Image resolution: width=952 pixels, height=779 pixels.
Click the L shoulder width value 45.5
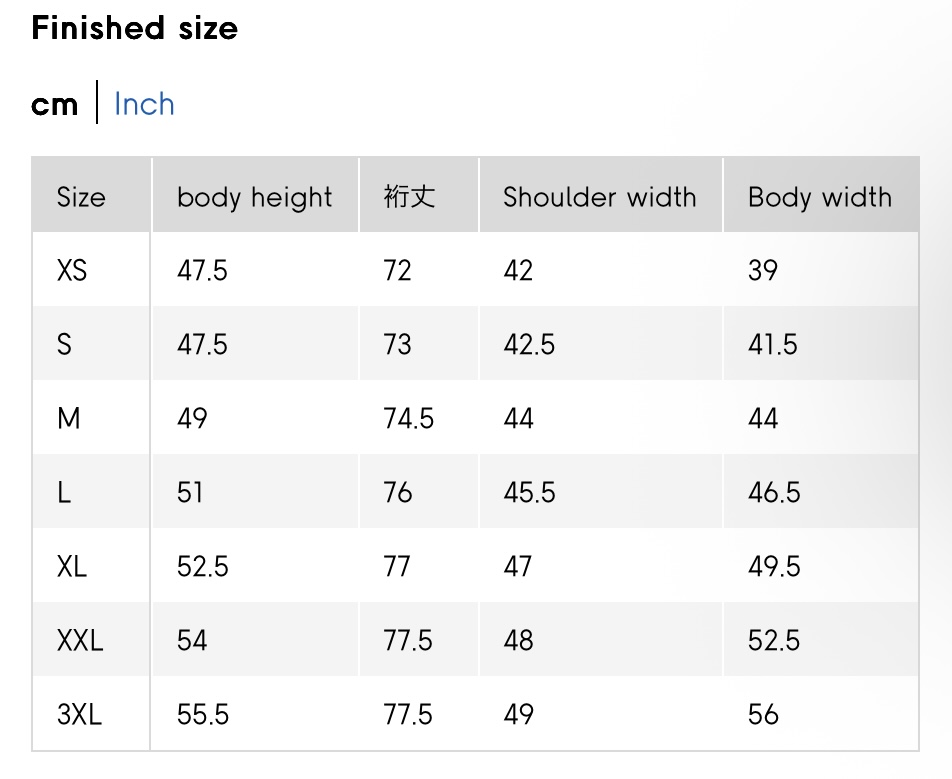pyautogui.click(x=529, y=493)
